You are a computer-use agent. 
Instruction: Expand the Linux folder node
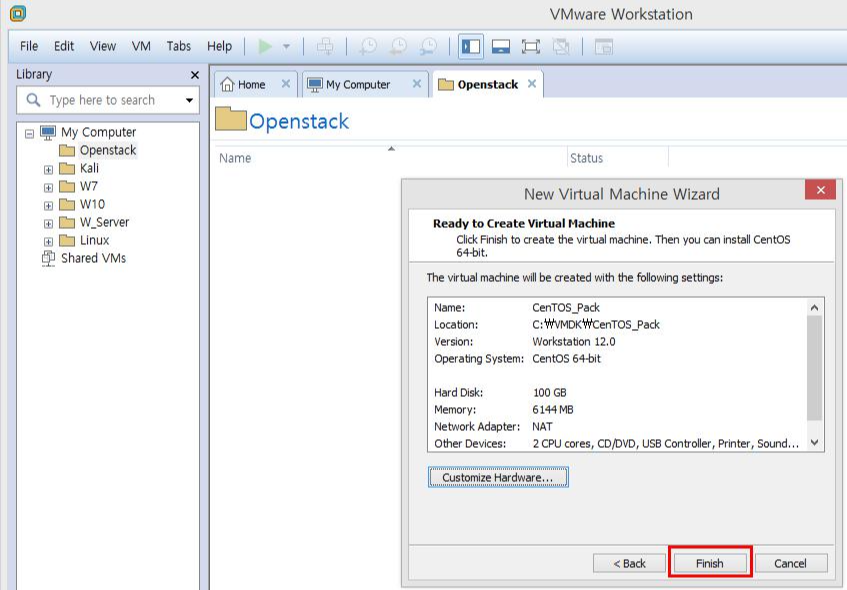[x=49, y=241]
